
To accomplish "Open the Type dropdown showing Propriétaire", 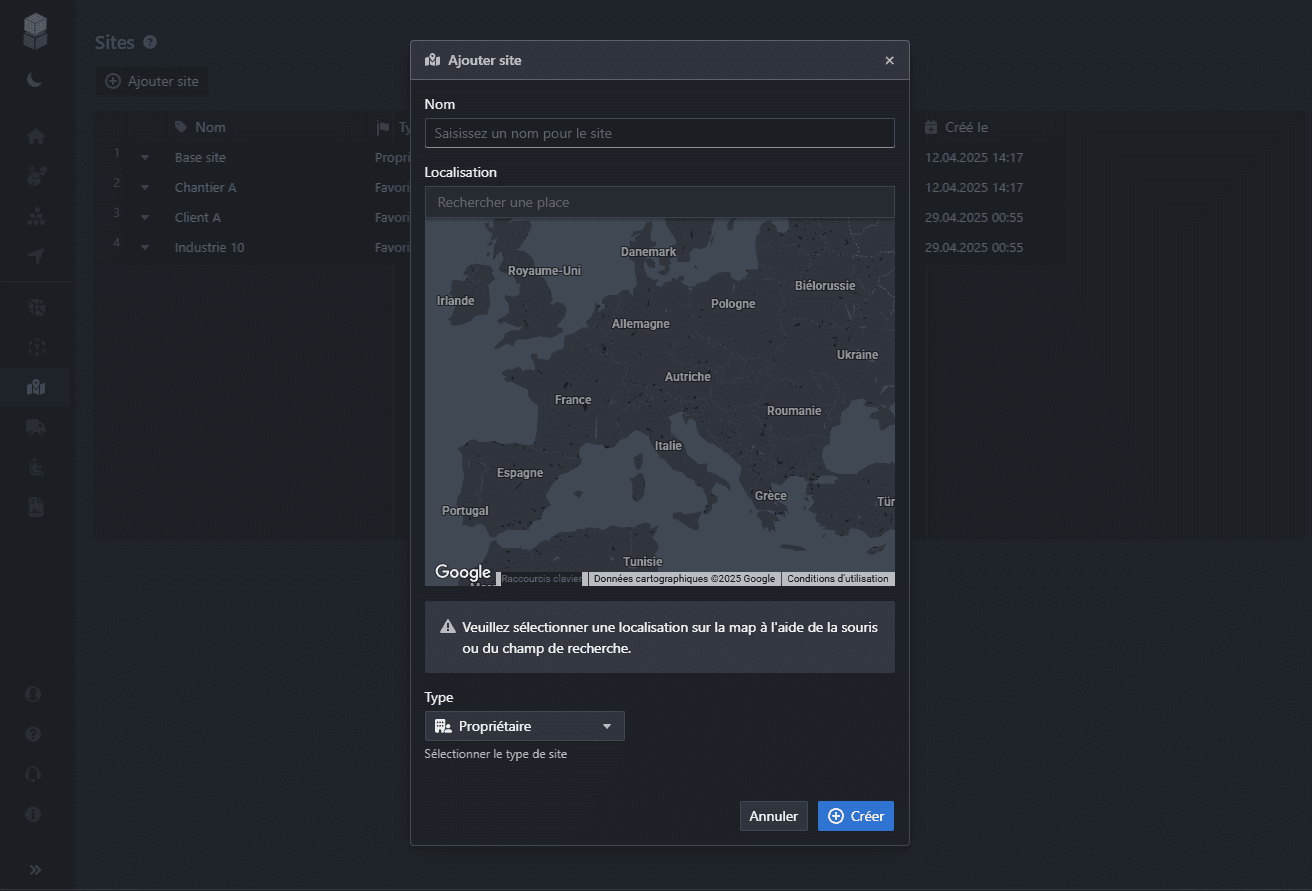I will 524,726.
